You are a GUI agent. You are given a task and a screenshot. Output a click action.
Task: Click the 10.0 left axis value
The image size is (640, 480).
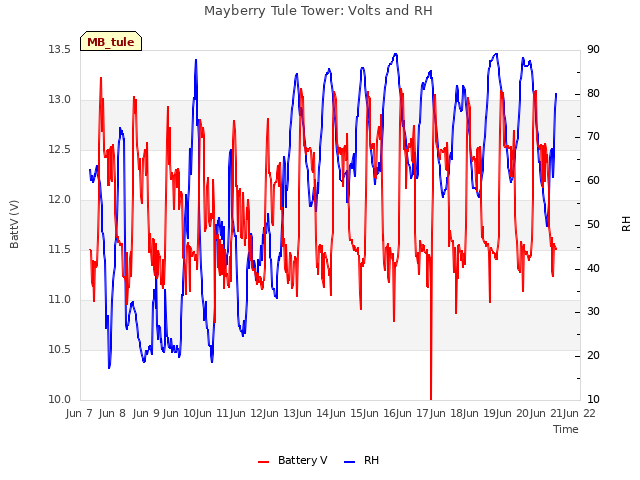[x=60, y=400]
